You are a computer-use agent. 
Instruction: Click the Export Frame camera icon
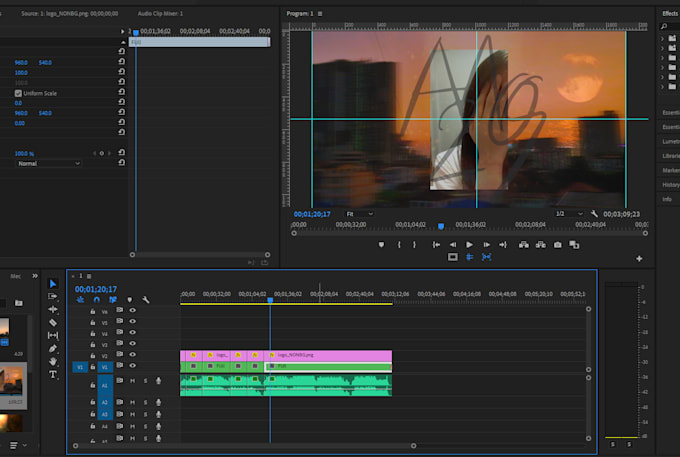tap(558, 244)
